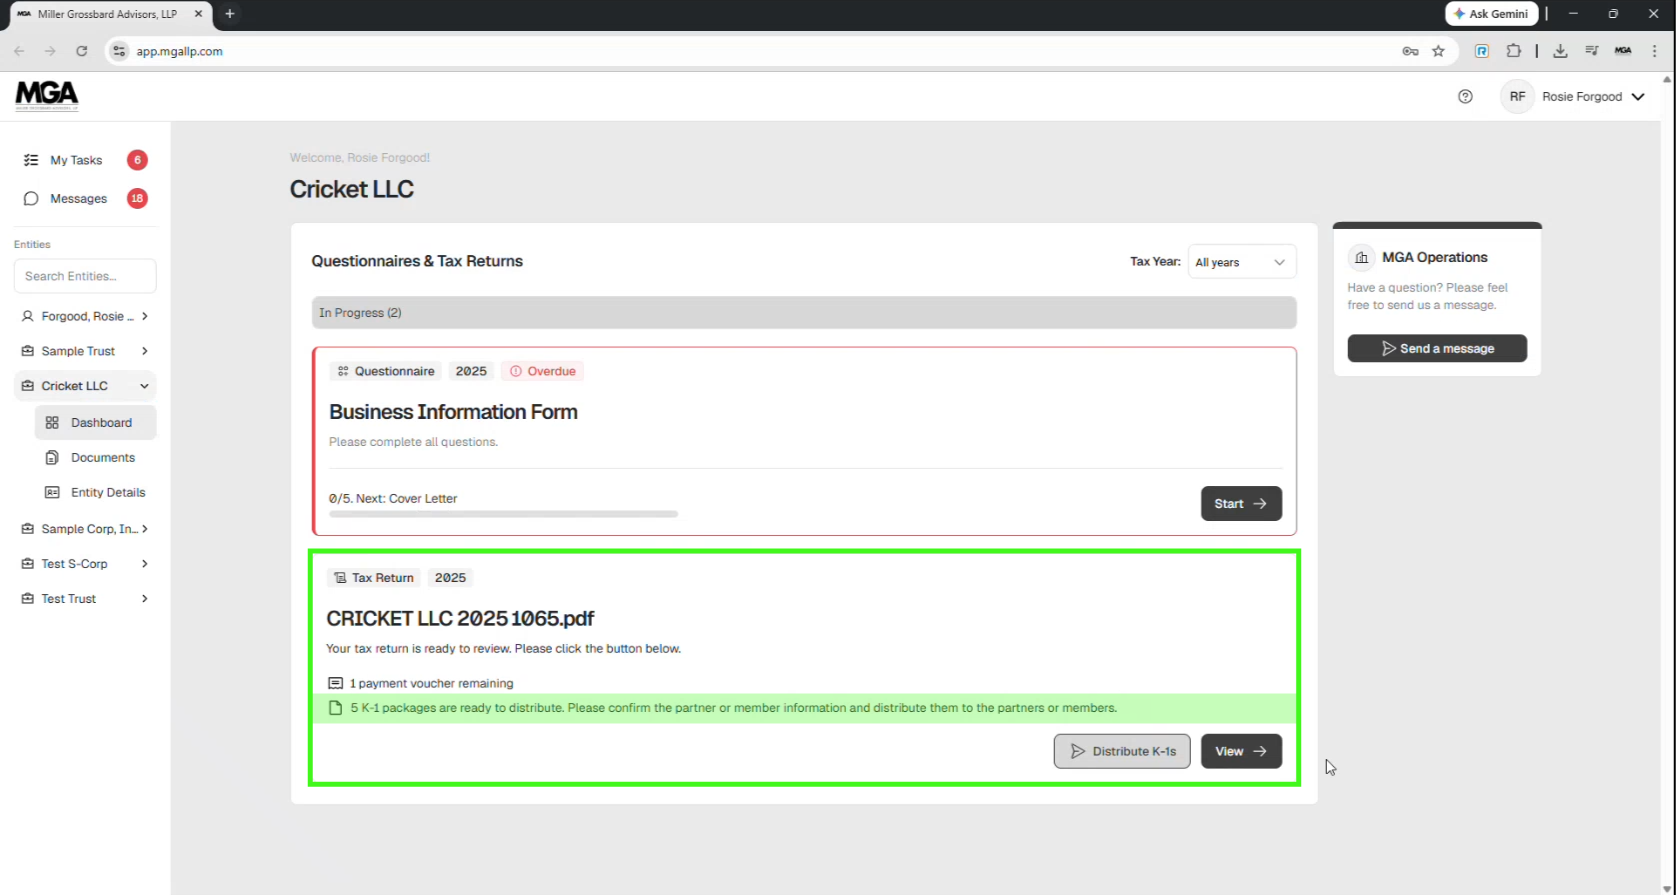The height and width of the screenshot is (895, 1676).
Task: Select the Test S-Corp entity
Action: coord(74,564)
